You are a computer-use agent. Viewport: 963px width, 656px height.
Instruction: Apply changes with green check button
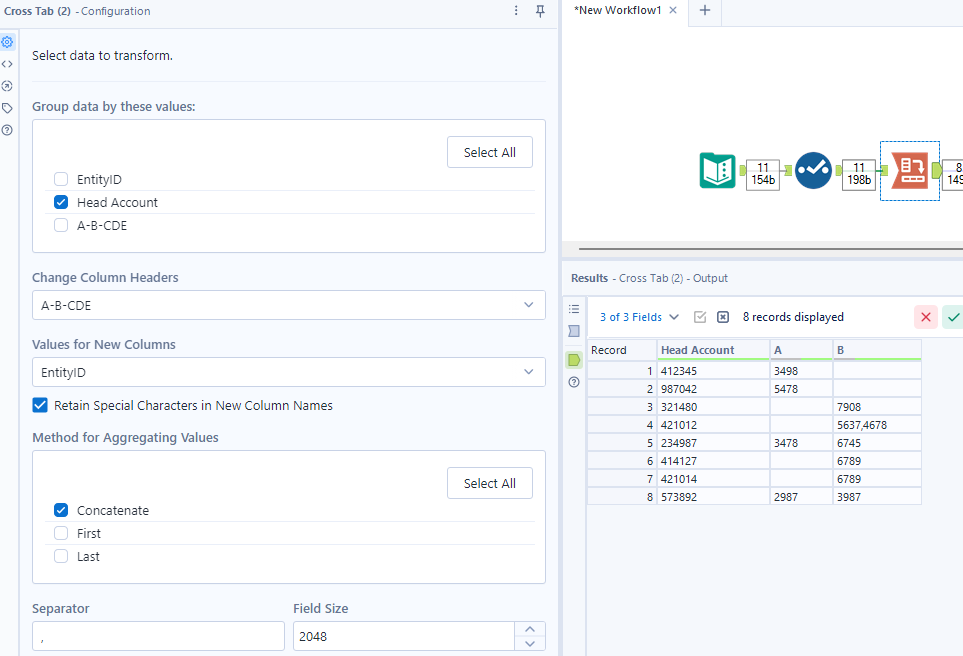click(x=953, y=317)
